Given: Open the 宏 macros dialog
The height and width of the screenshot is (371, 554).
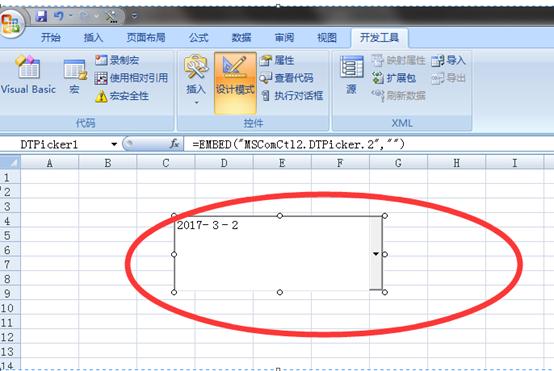Looking at the screenshot, I should [75, 77].
